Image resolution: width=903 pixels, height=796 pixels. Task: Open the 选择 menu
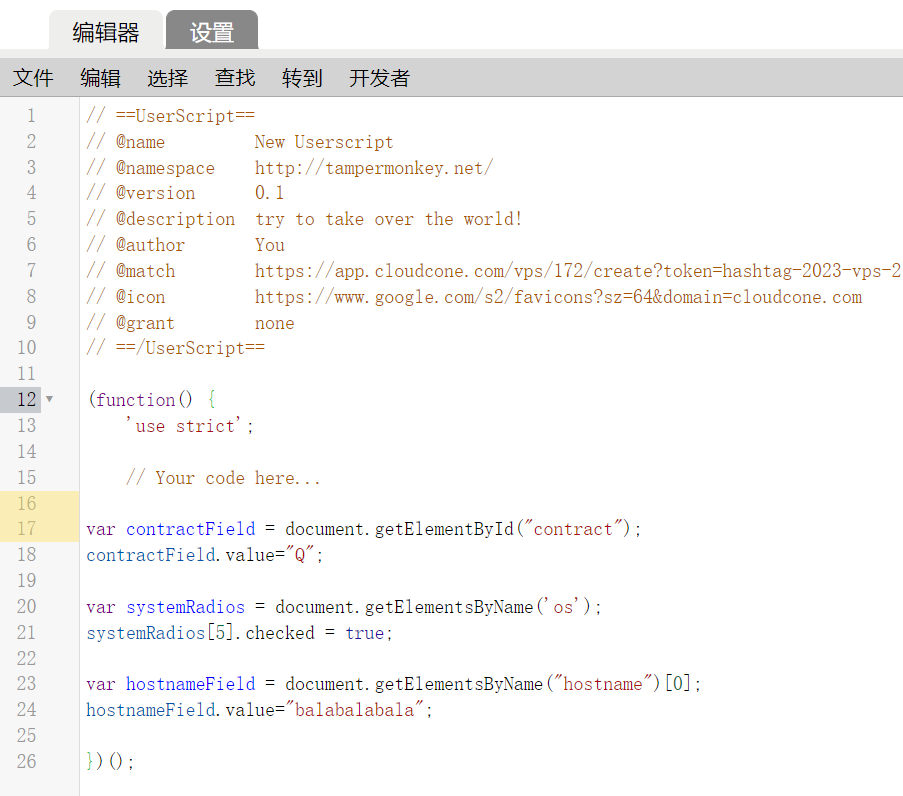pos(167,78)
